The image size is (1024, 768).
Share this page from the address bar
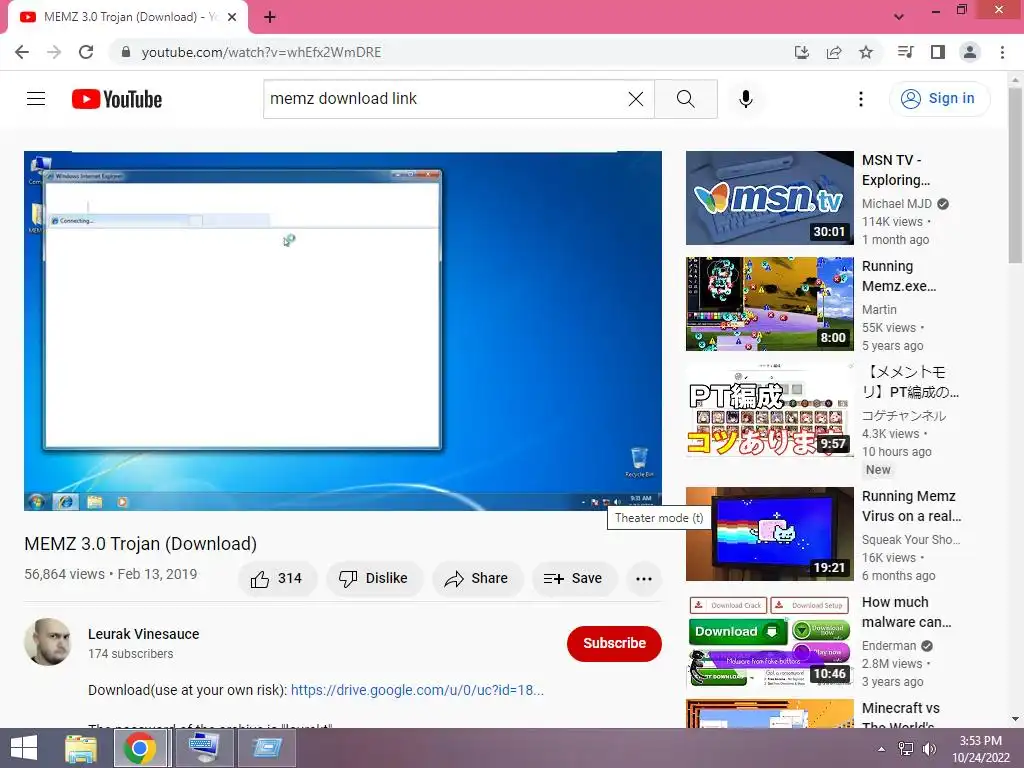(834, 52)
